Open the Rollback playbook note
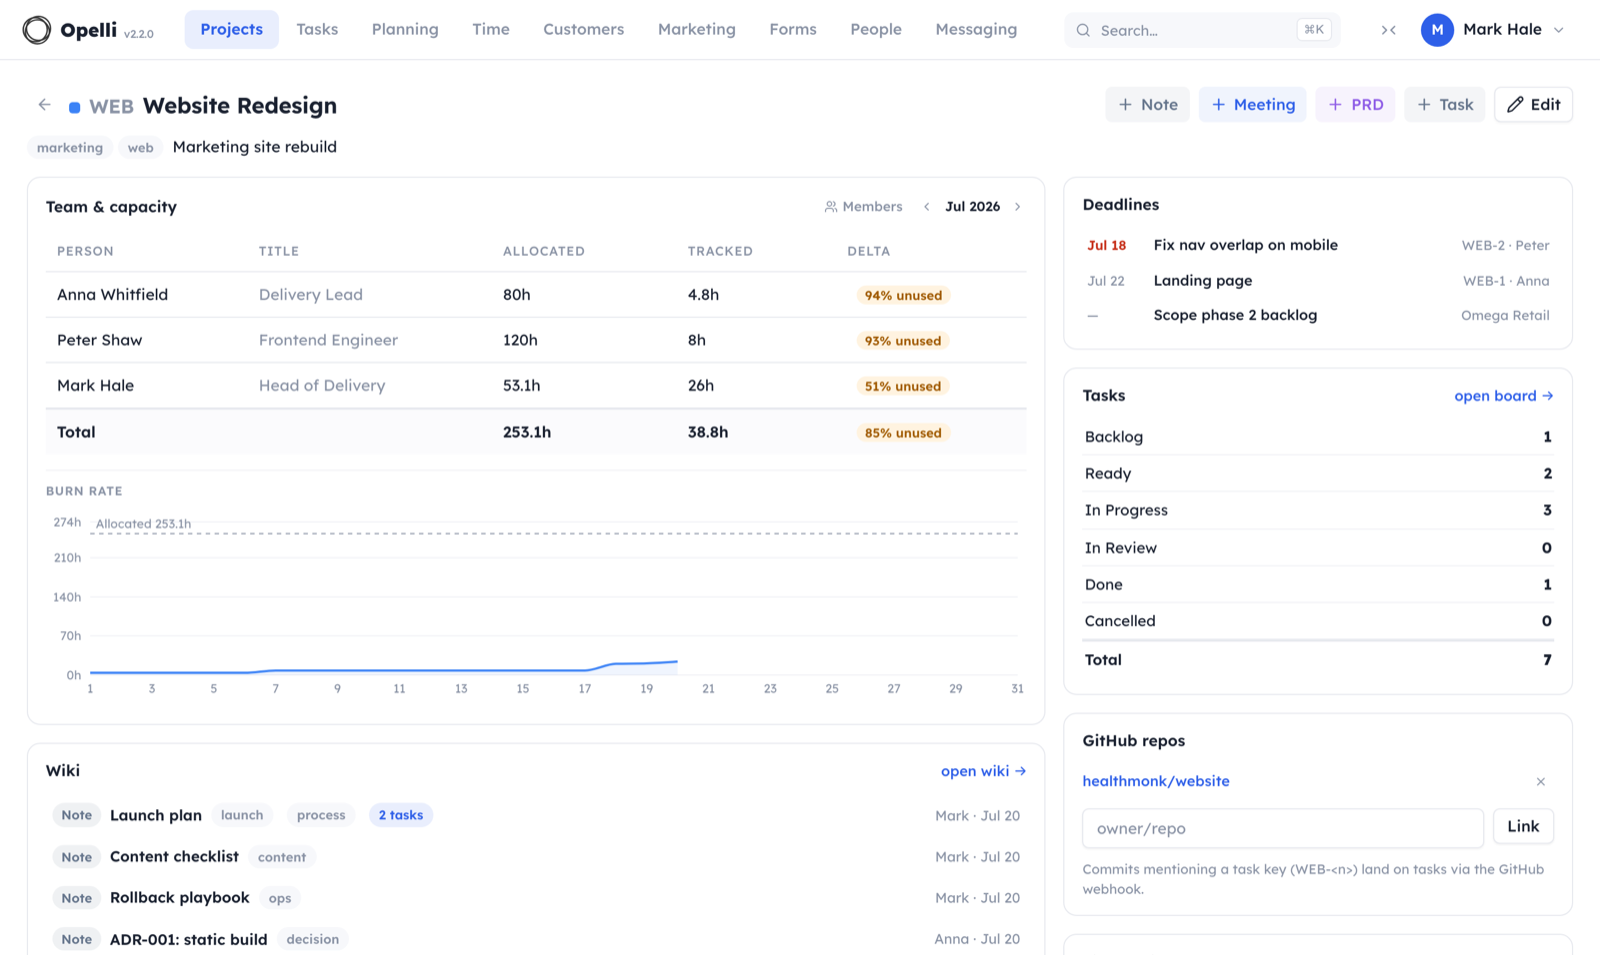Screen dimensions: 1600x955 (x=180, y=898)
